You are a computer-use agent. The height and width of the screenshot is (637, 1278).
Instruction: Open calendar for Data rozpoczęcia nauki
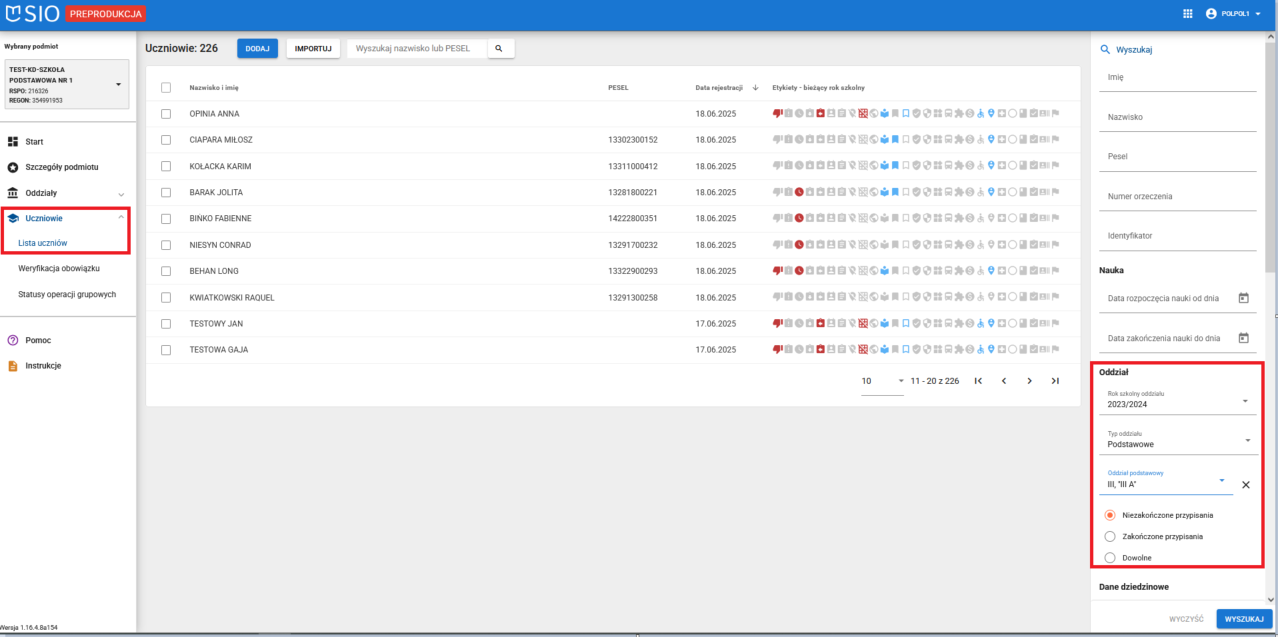pyautogui.click(x=1244, y=298)
